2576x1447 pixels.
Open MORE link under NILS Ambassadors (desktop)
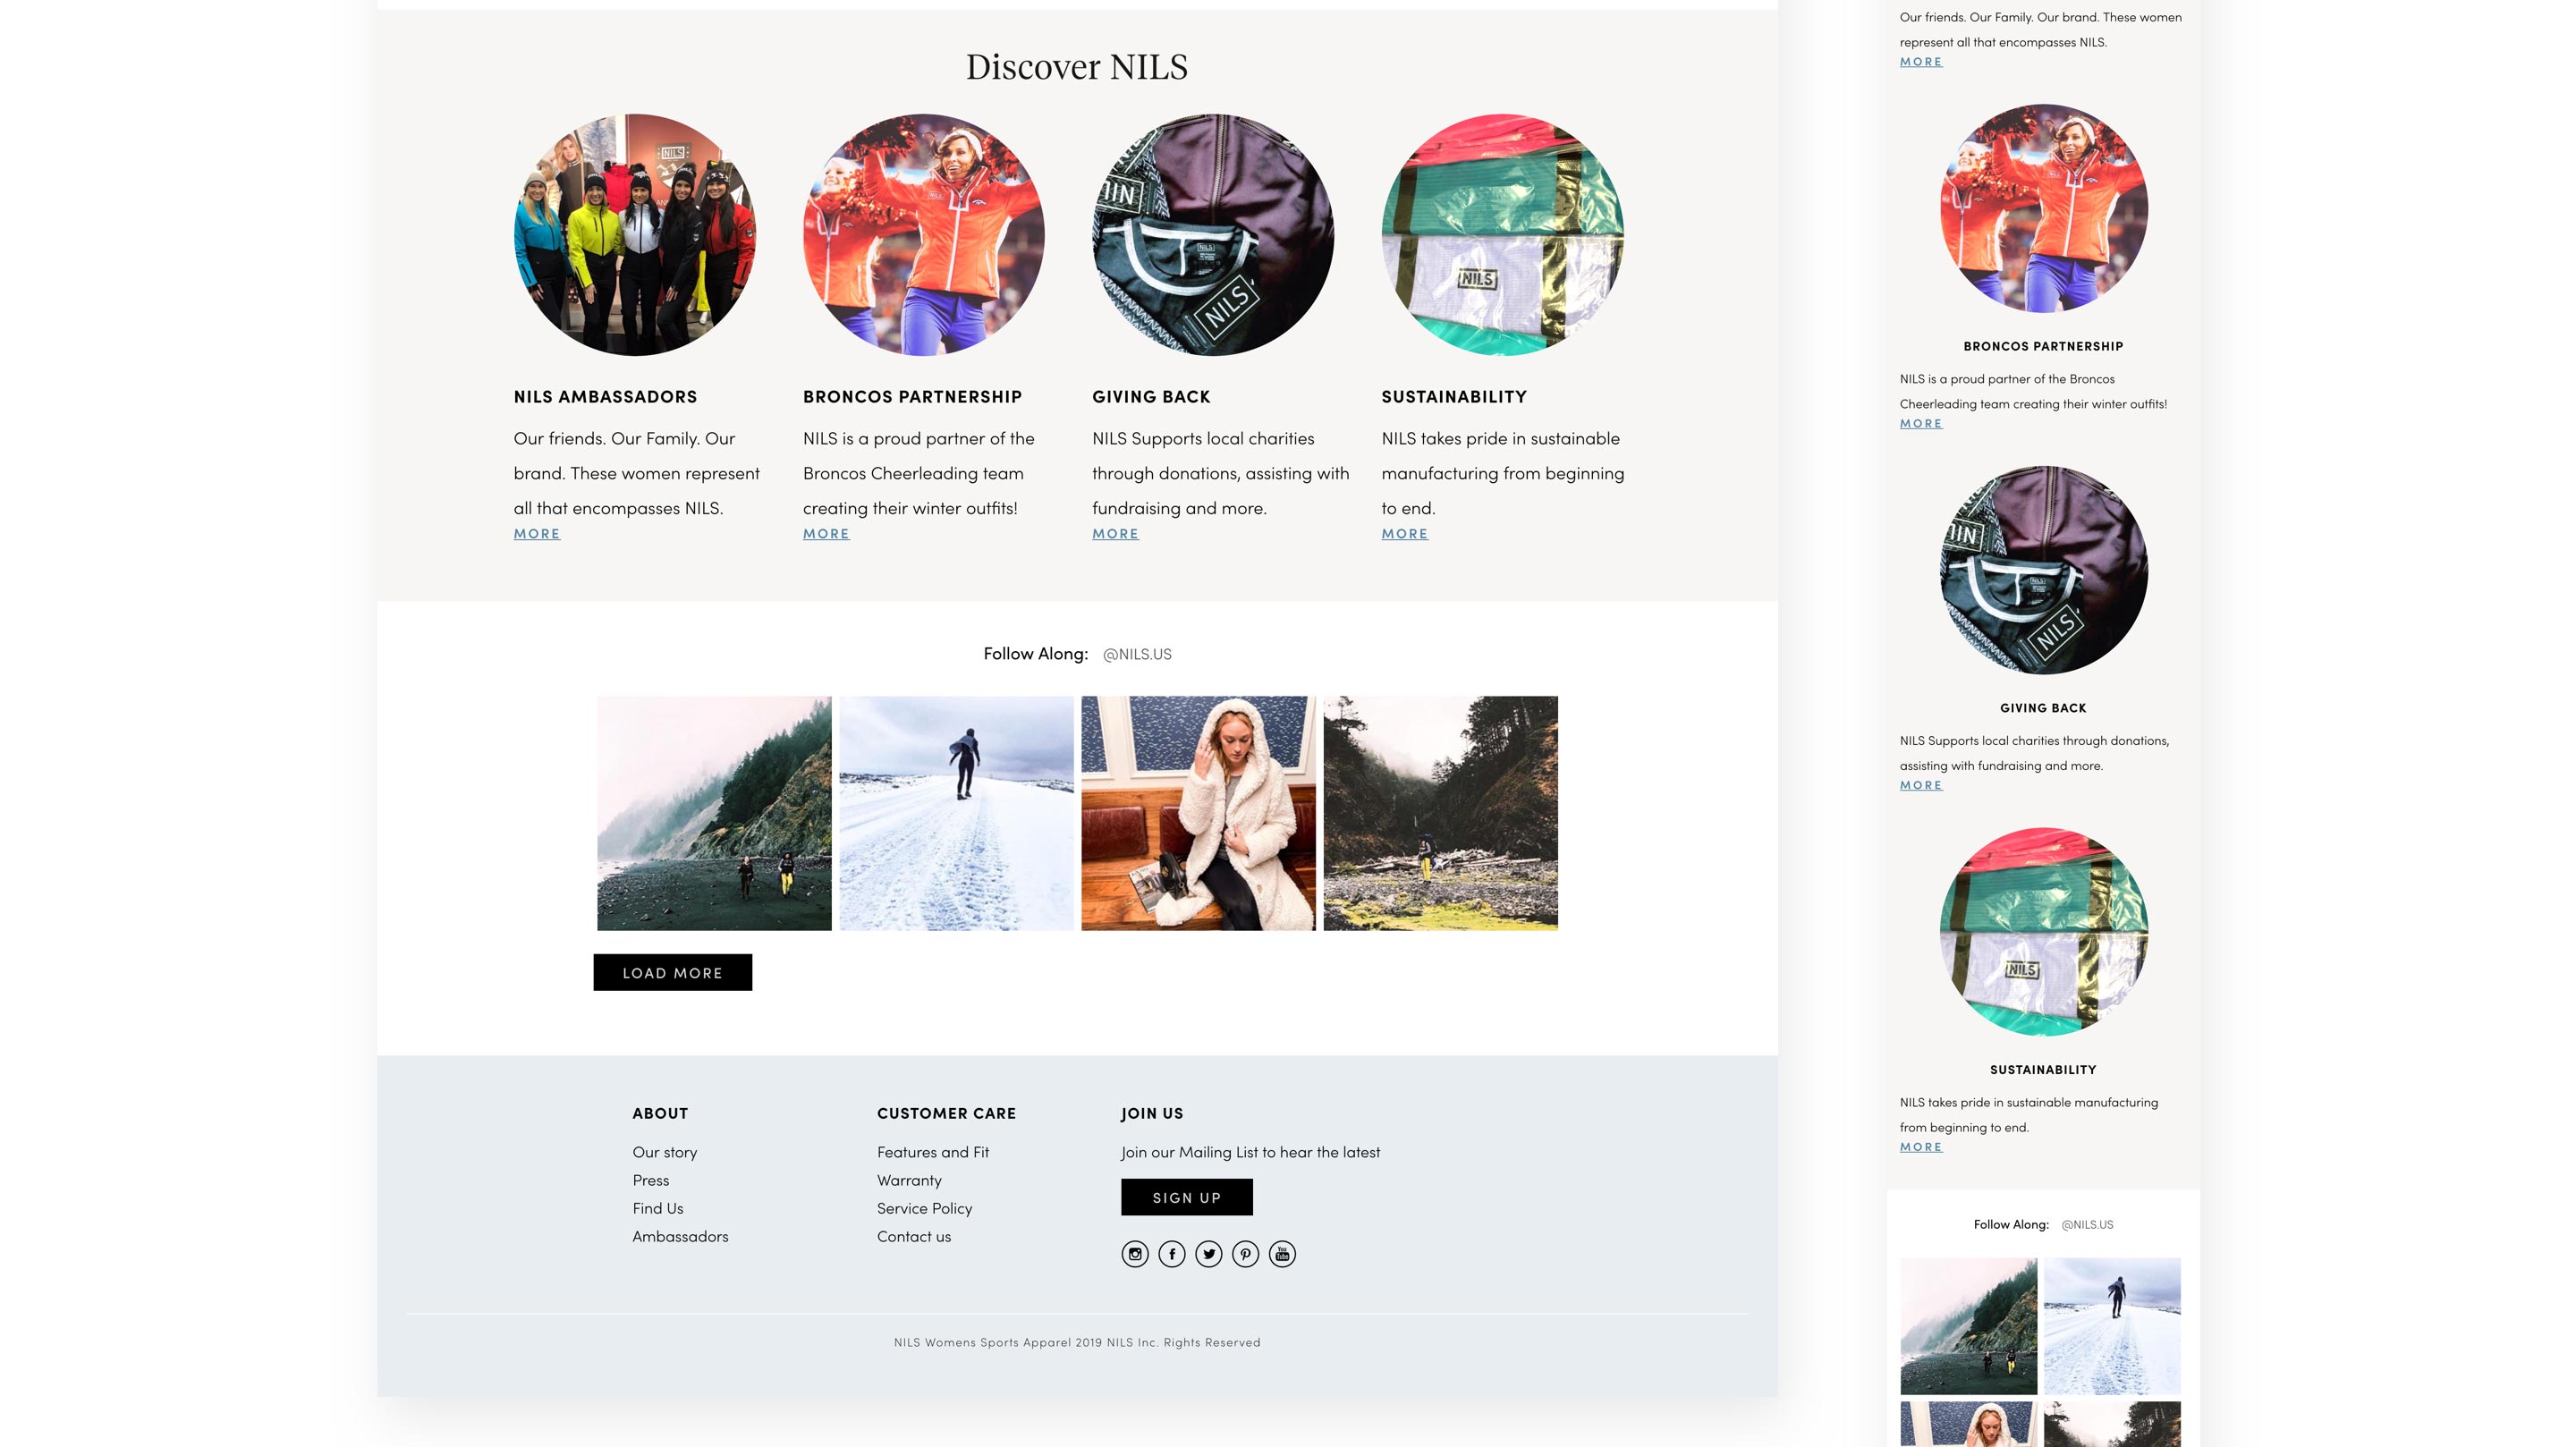click(x=537, y=534)
